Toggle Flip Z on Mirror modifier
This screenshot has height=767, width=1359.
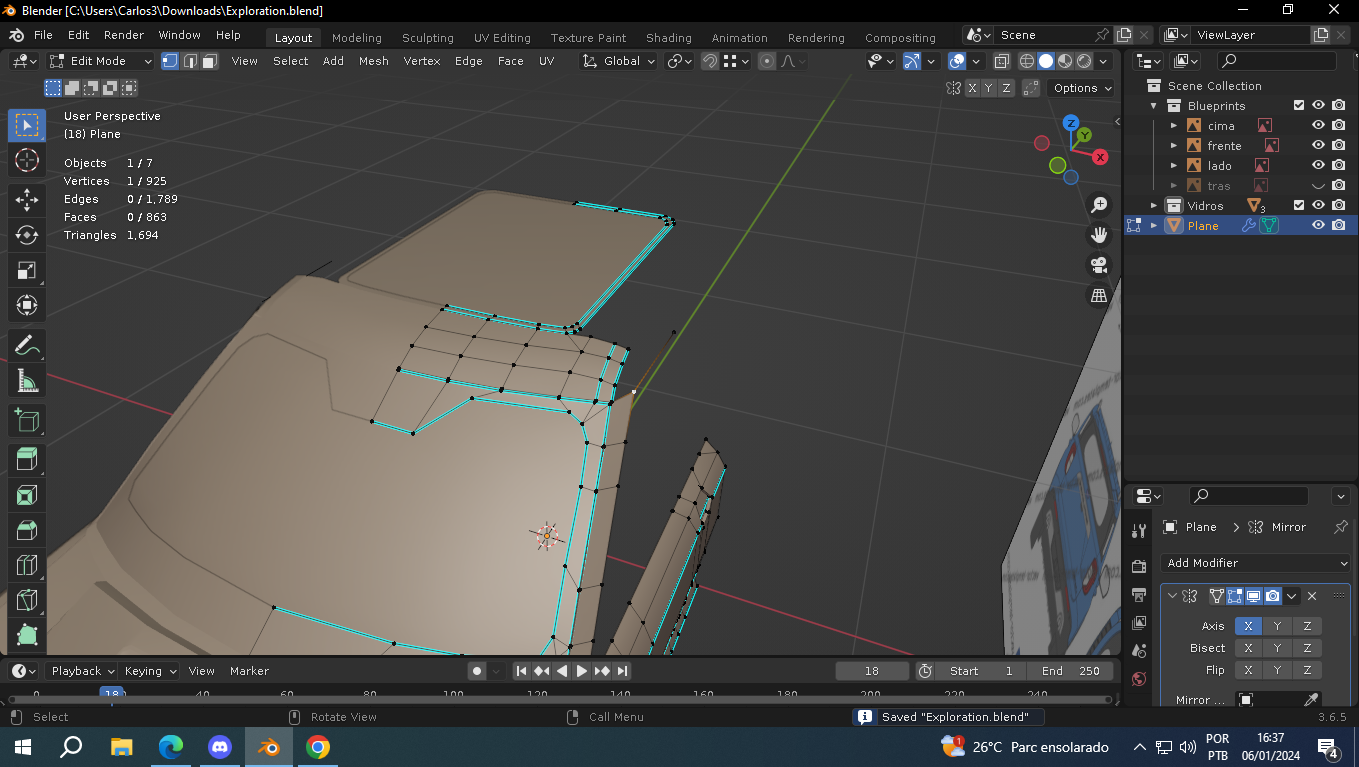tap(1307, 670)
